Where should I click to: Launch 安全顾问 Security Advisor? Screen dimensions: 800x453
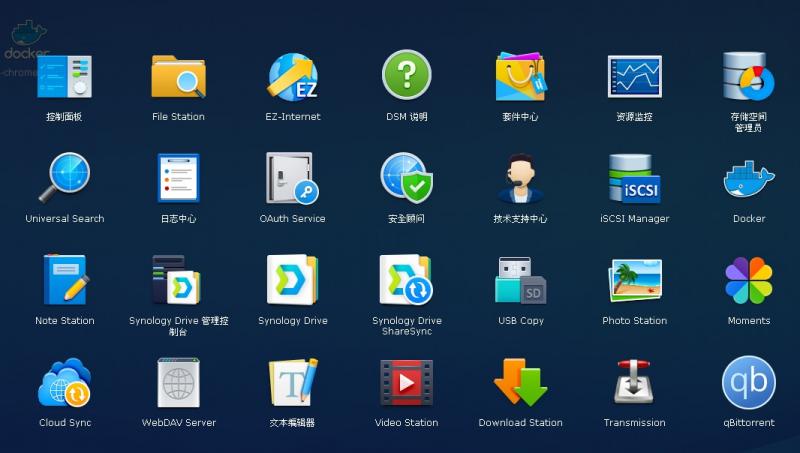pos(407,178)
